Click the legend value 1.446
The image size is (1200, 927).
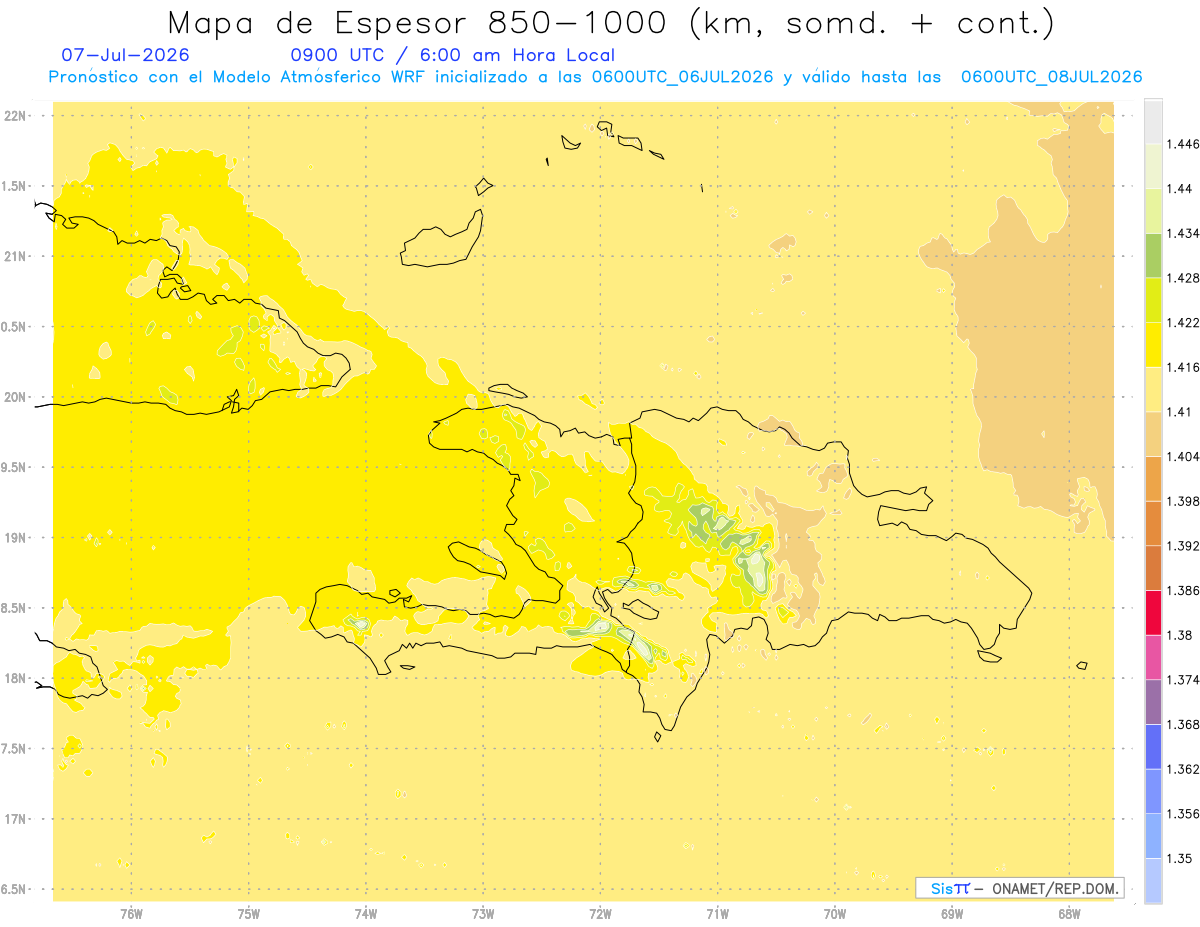tap(1183, 144)
